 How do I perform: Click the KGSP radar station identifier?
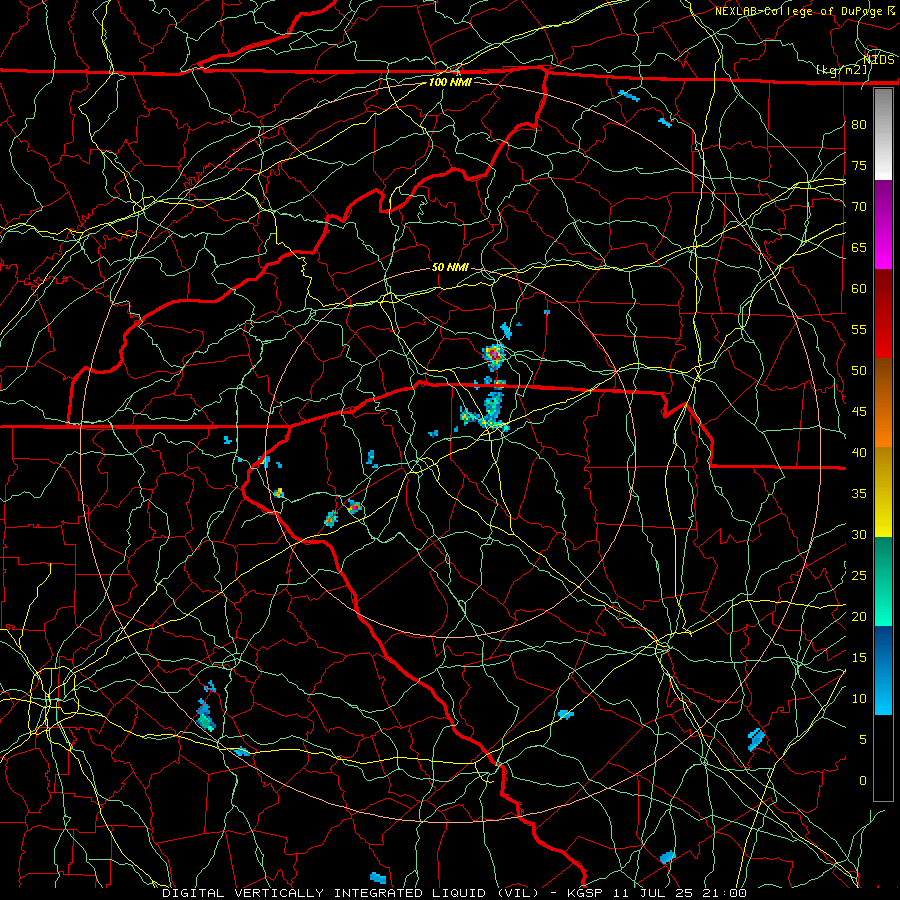587,893
